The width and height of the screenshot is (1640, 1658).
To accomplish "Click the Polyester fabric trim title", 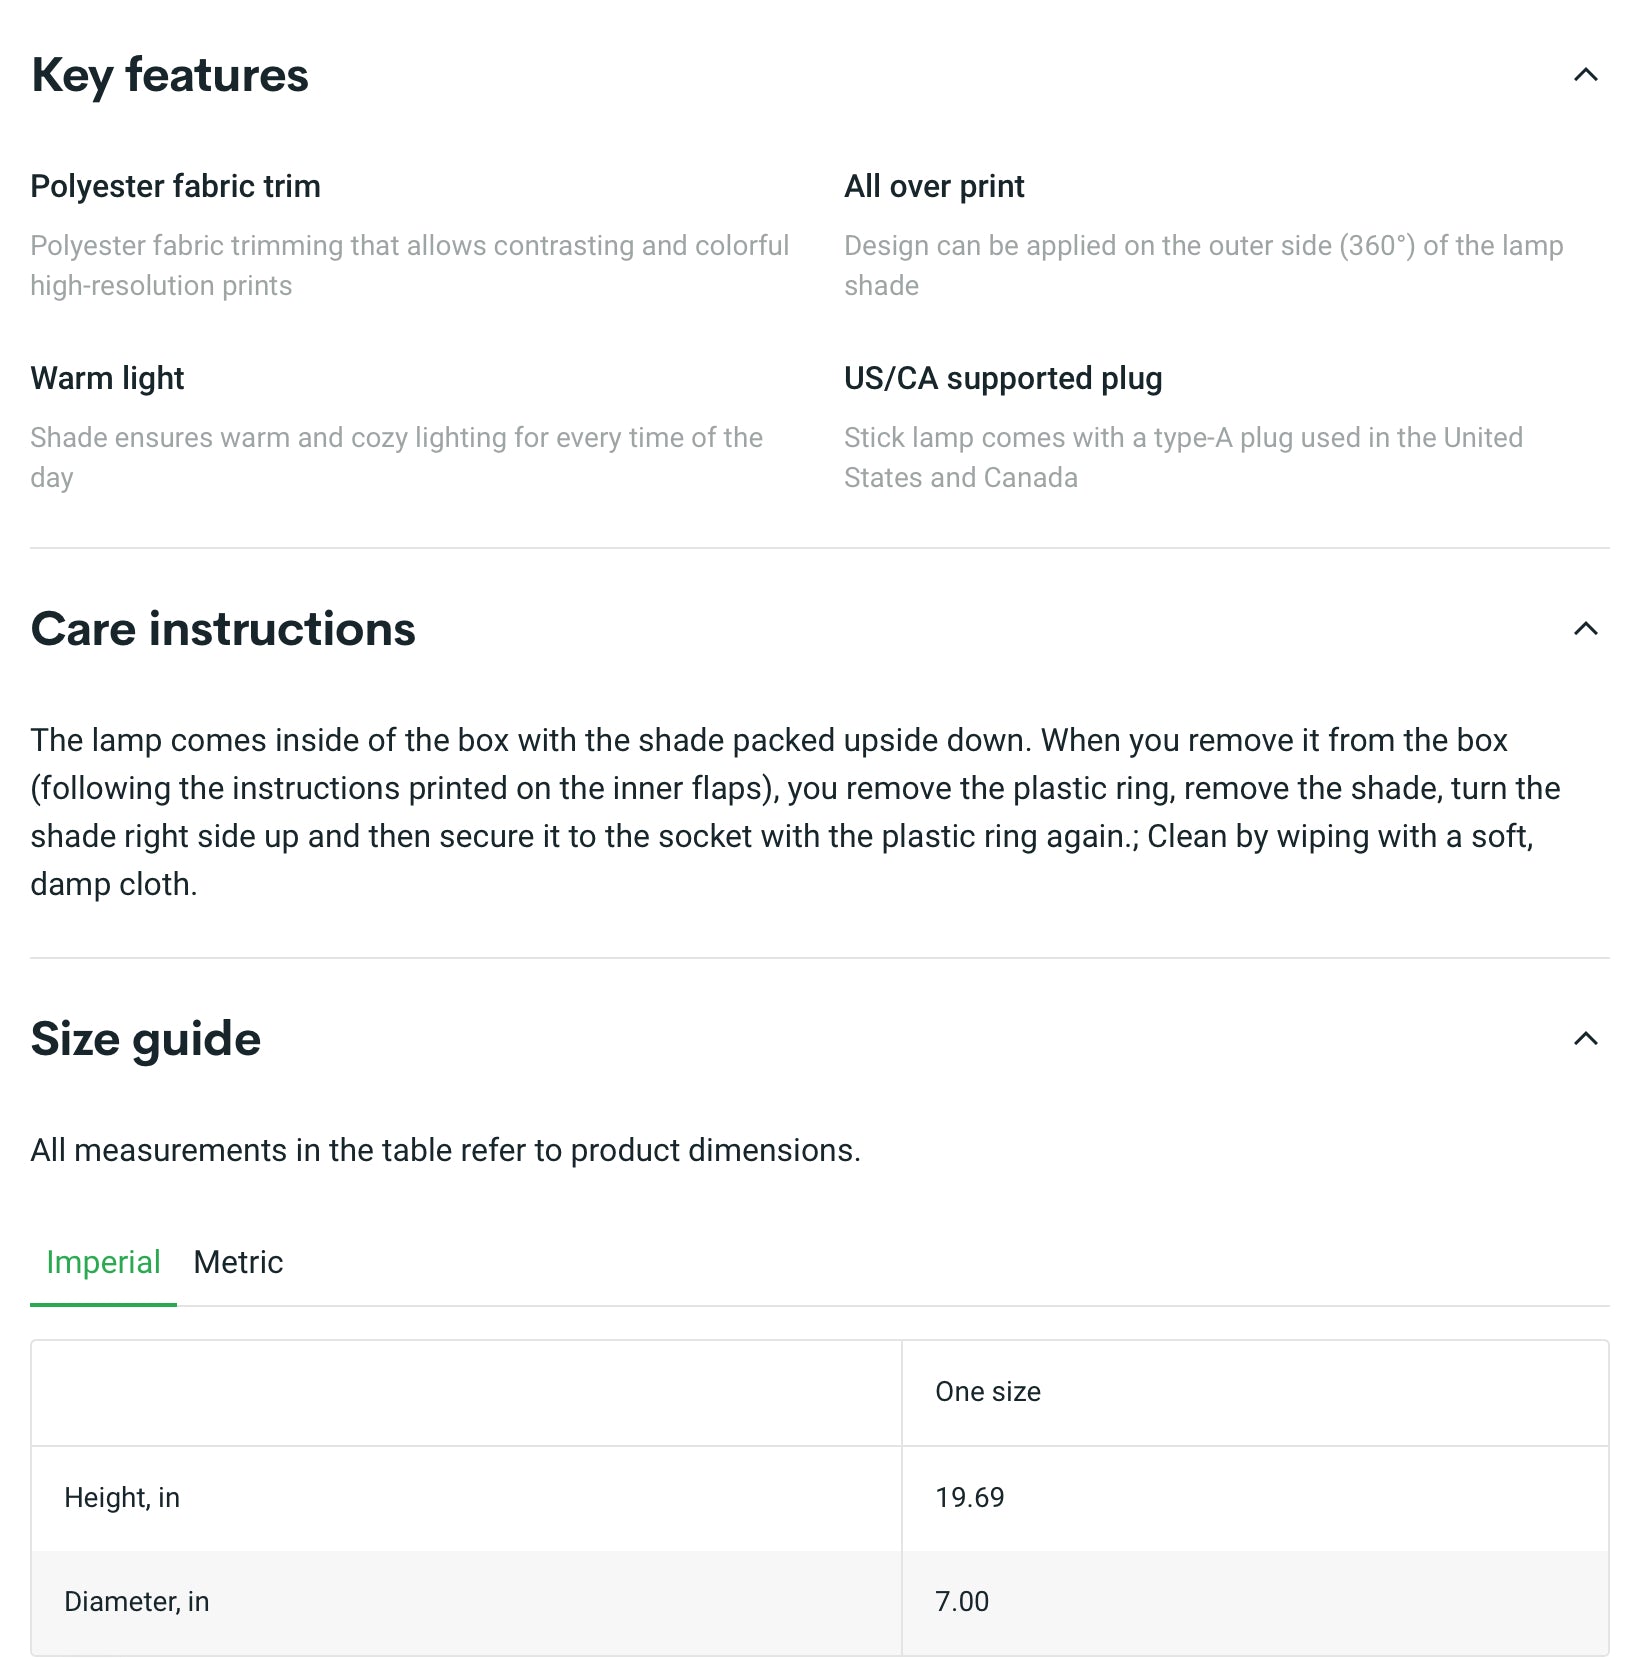I will coord(175,186).
